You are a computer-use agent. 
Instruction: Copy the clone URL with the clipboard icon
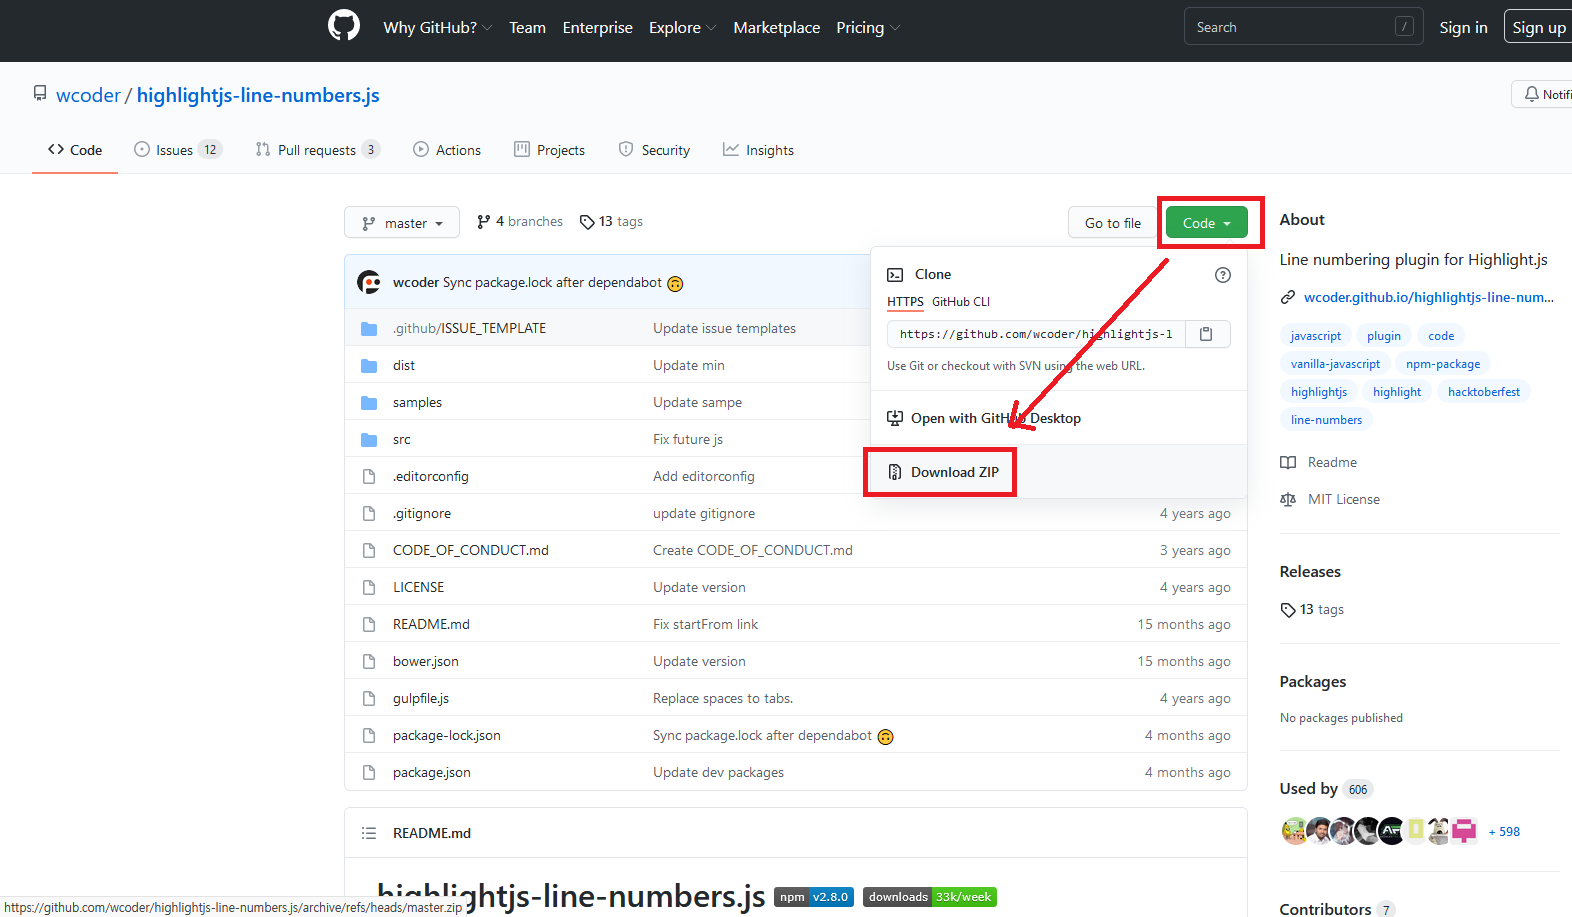click(x=1206, y=334)
